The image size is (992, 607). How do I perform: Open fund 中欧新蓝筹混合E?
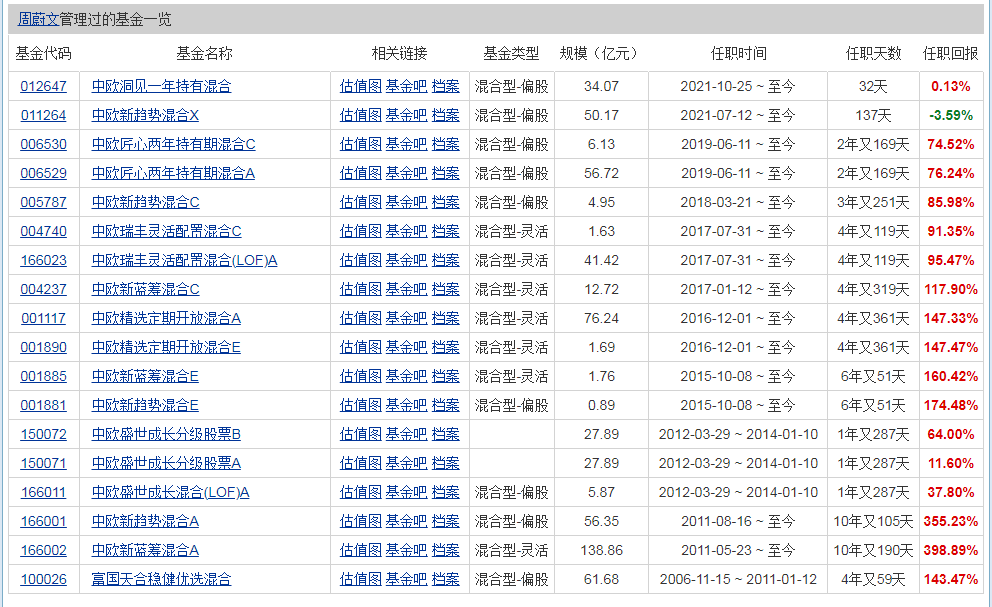[x=145, y=377]
